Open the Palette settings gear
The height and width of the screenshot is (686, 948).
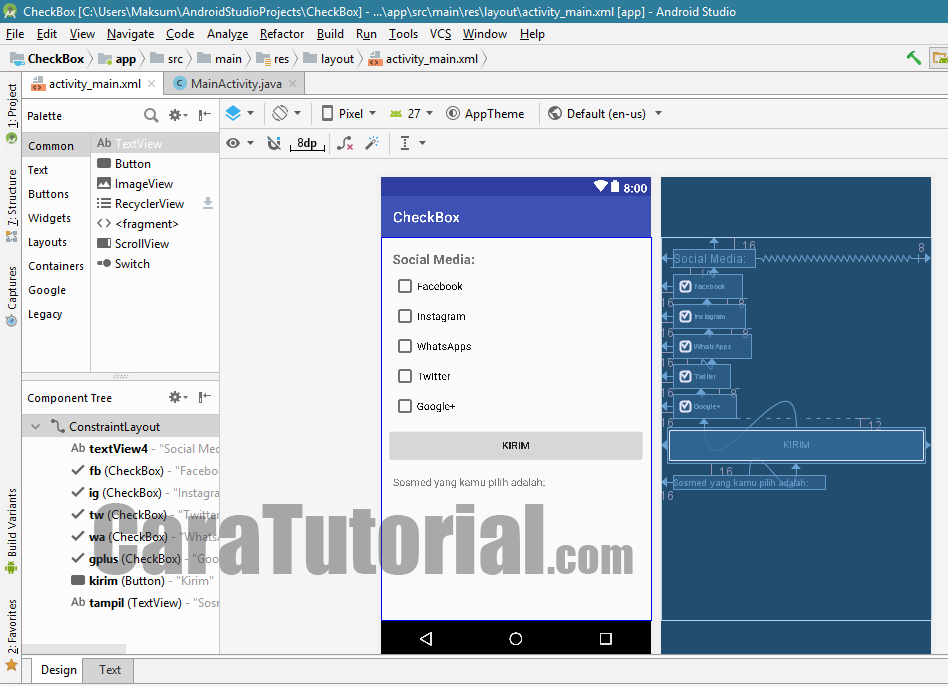tap(176, 115)
